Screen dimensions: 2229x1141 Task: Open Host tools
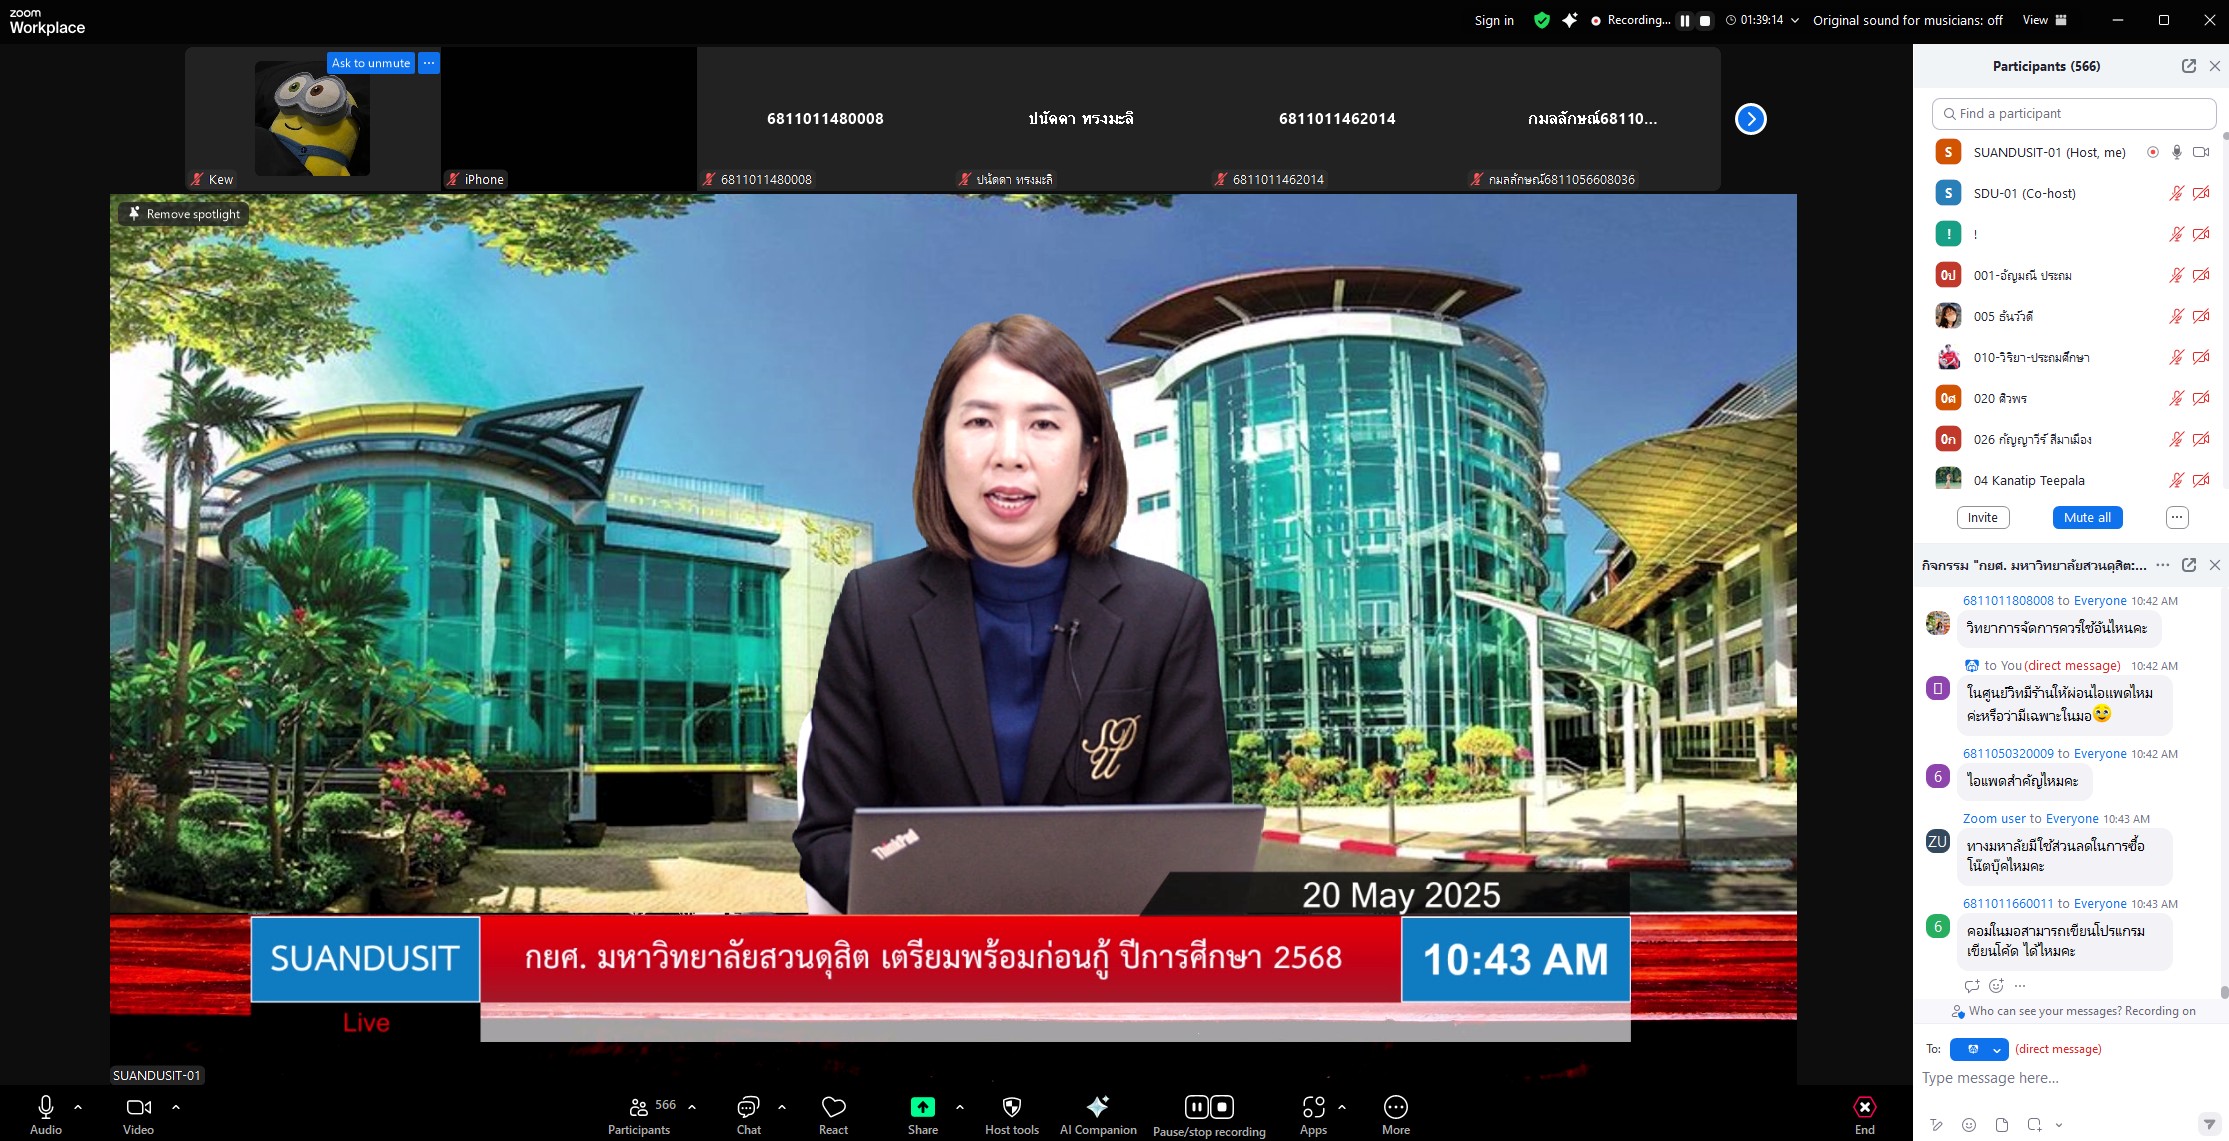pyautogui.click(x=1012, y=1114)
